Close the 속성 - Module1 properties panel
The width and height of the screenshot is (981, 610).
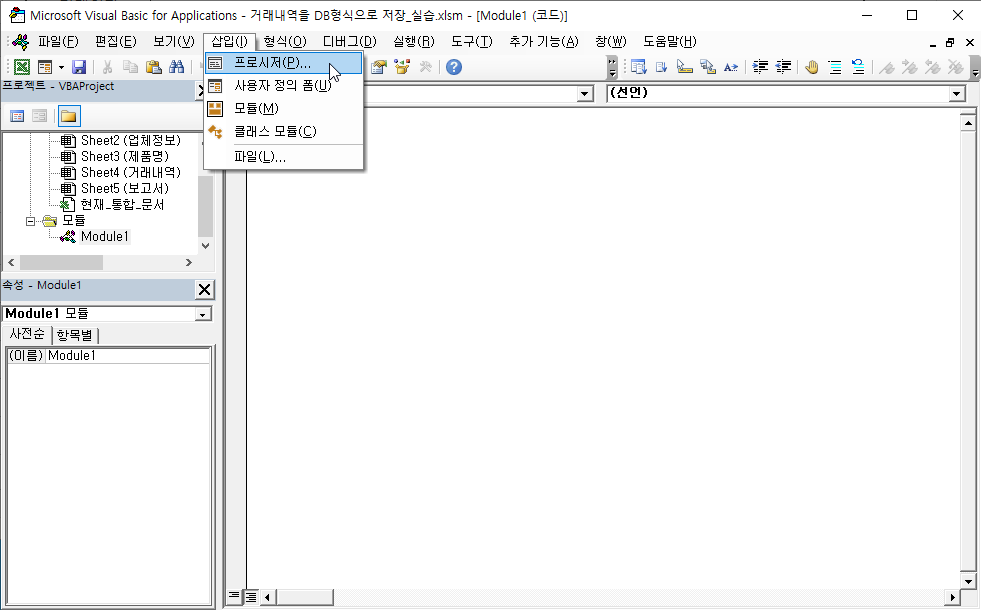point(205,290)
